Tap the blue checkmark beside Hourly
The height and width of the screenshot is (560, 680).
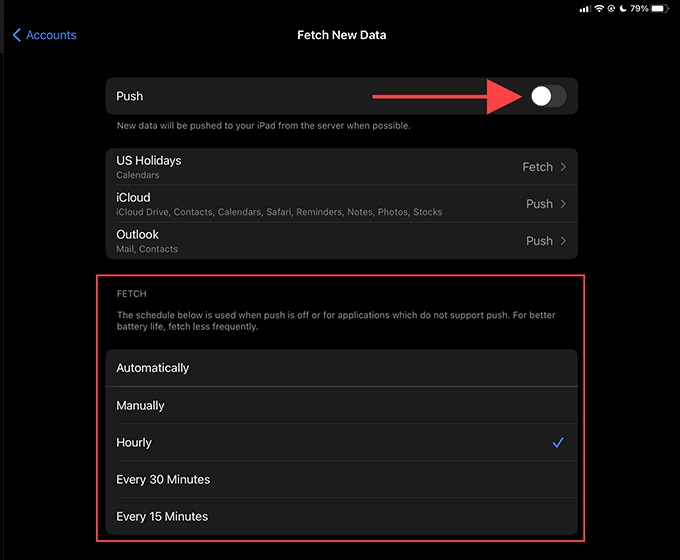pos(558,442)
